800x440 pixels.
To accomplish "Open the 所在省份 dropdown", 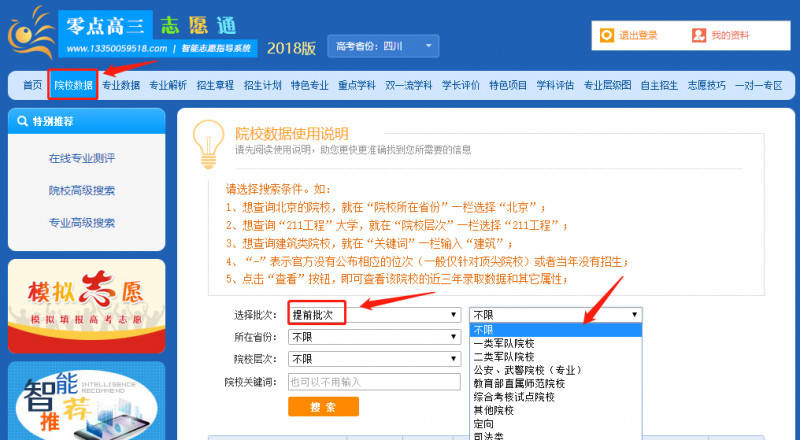I will click(374, 337).
